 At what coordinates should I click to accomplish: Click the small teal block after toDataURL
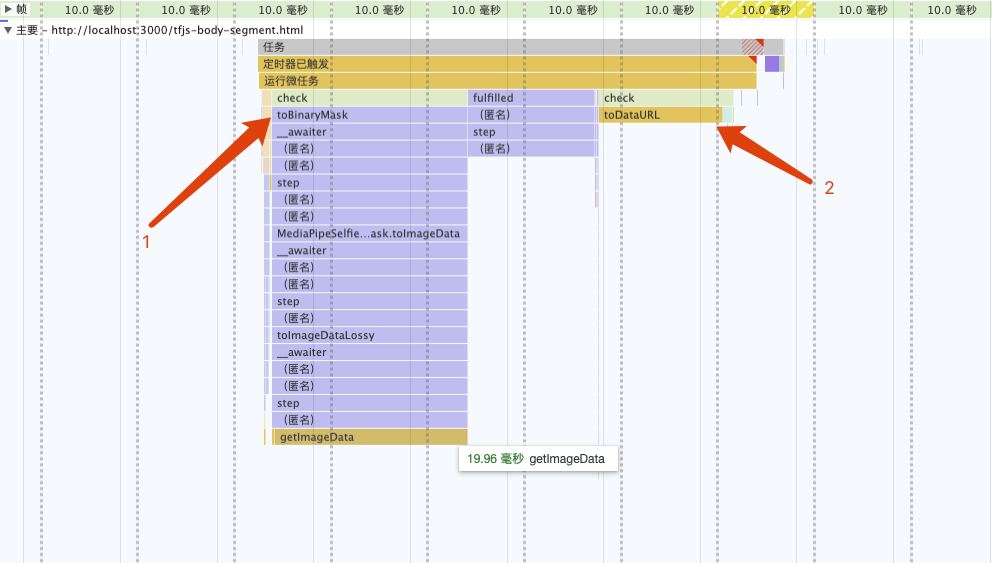pos(728,115)
